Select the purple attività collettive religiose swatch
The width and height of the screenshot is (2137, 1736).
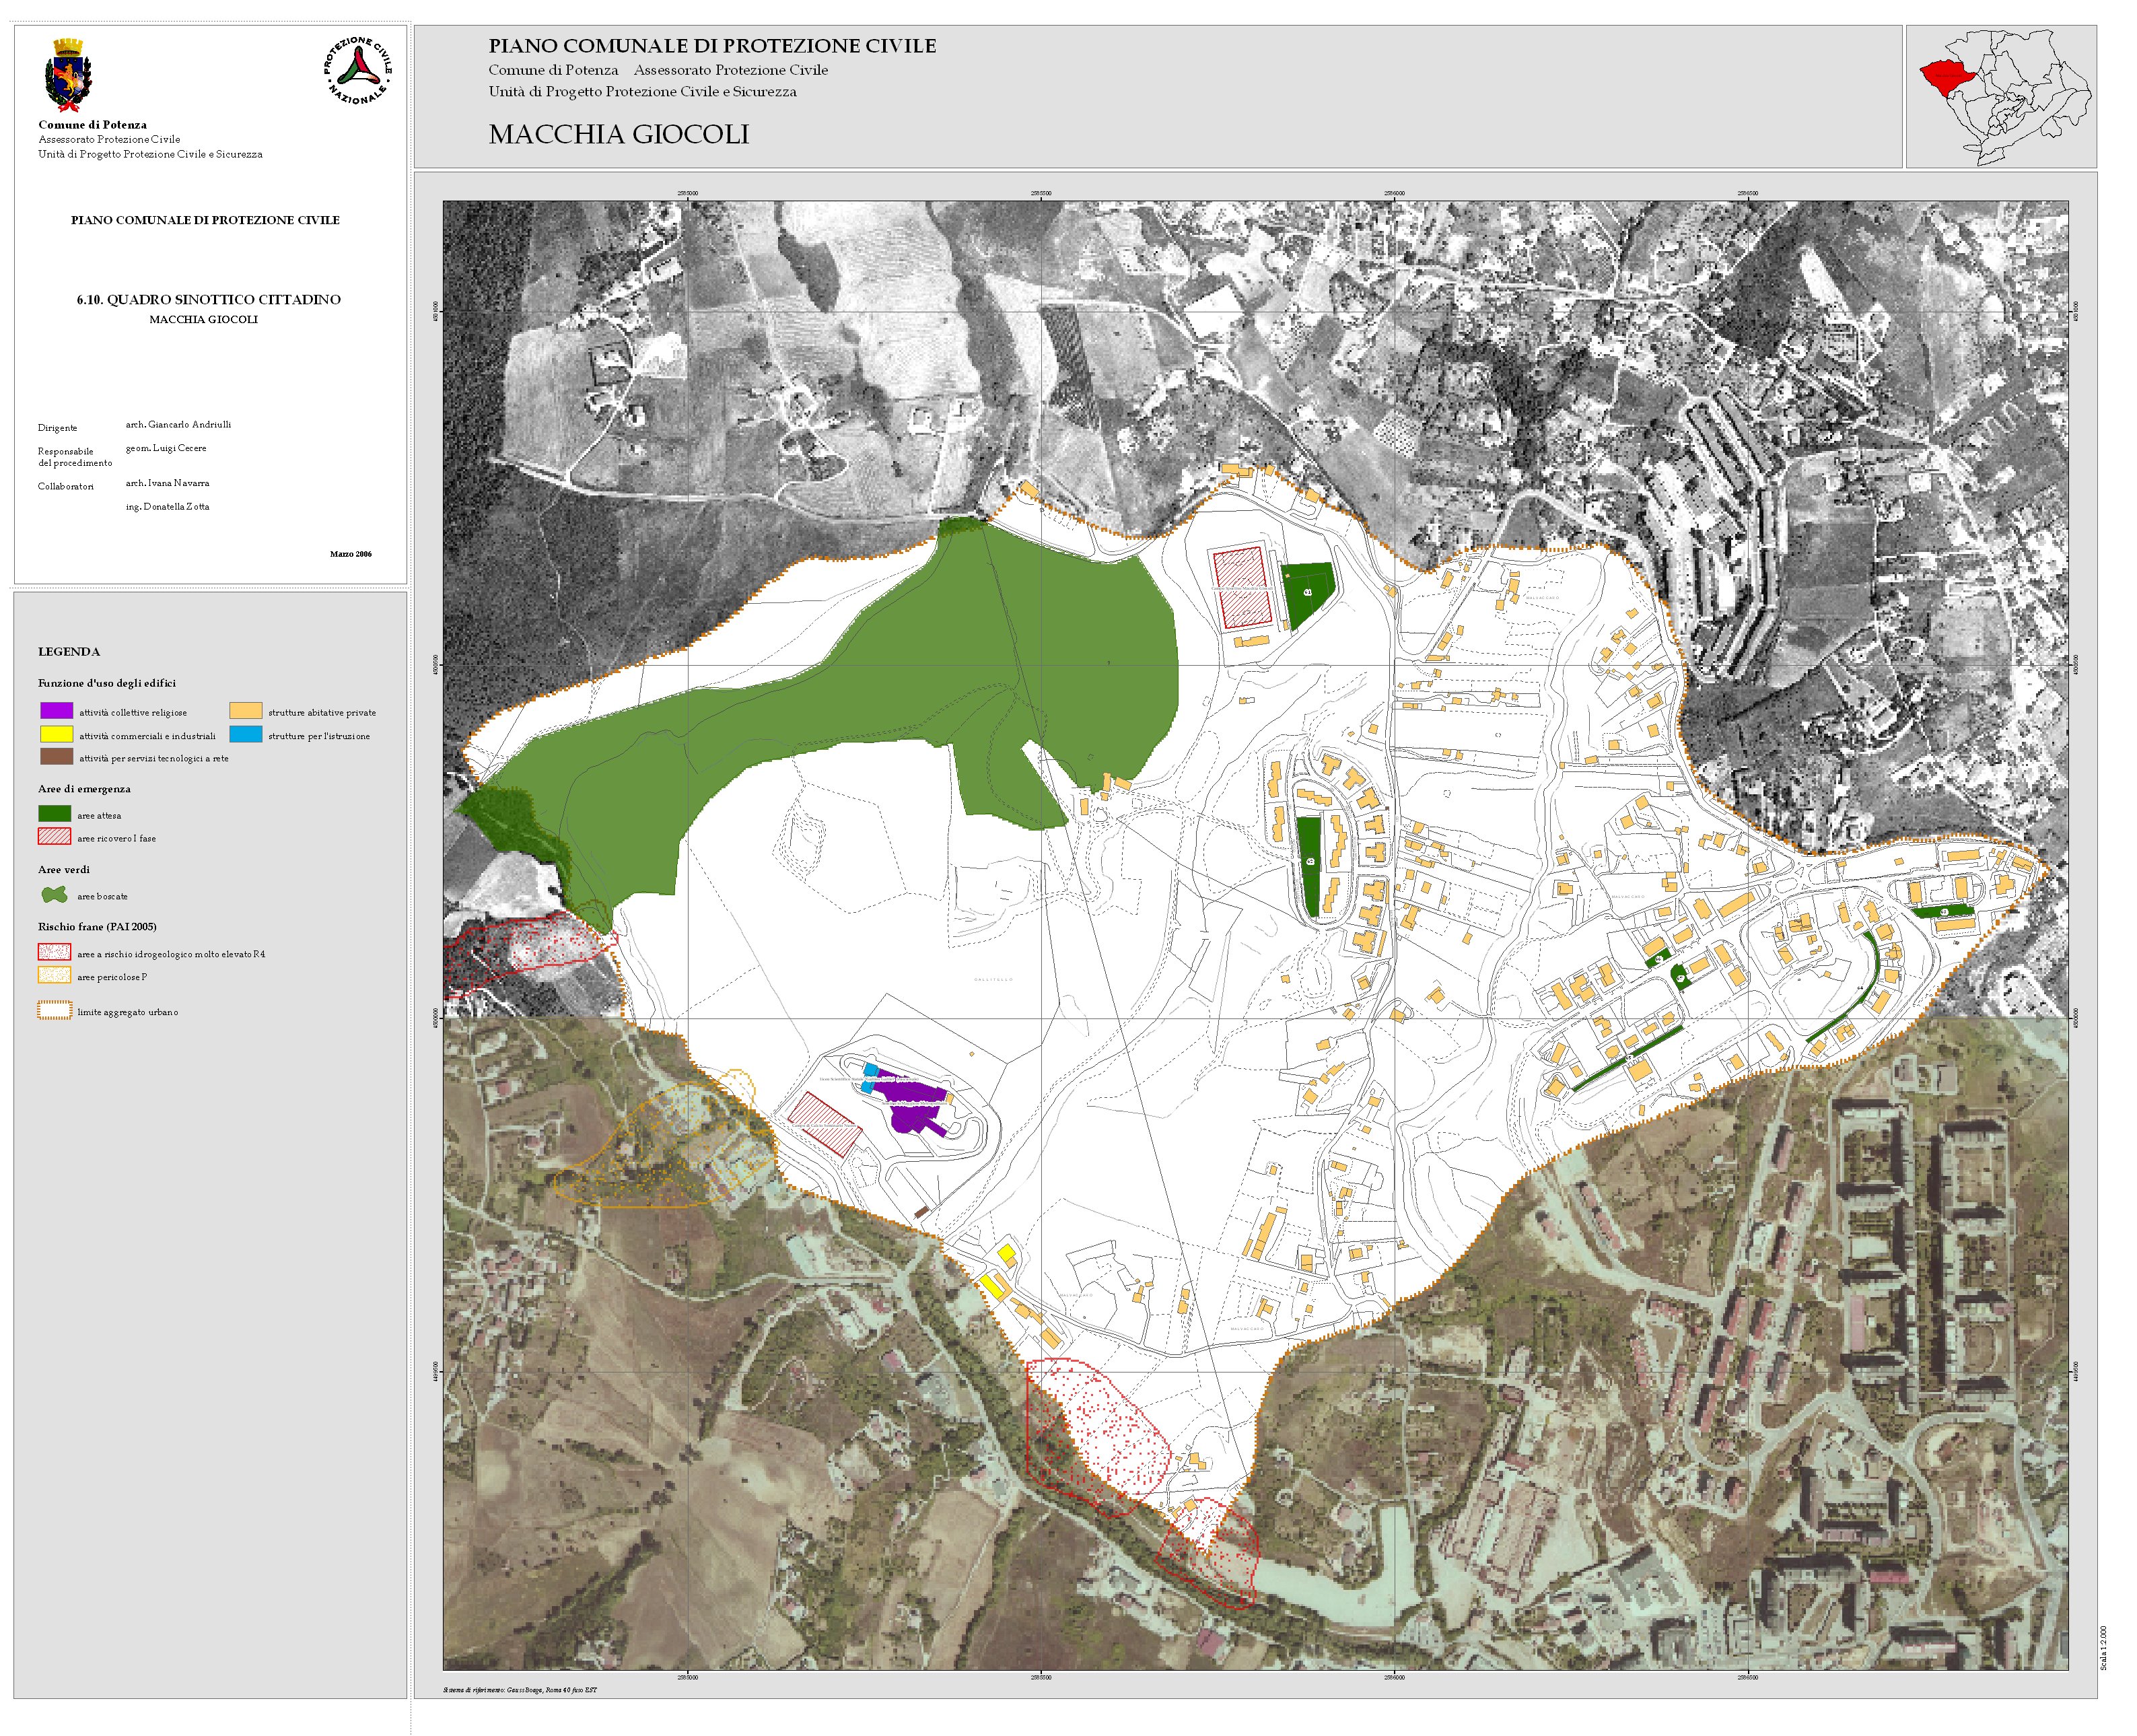click(56, 711)
